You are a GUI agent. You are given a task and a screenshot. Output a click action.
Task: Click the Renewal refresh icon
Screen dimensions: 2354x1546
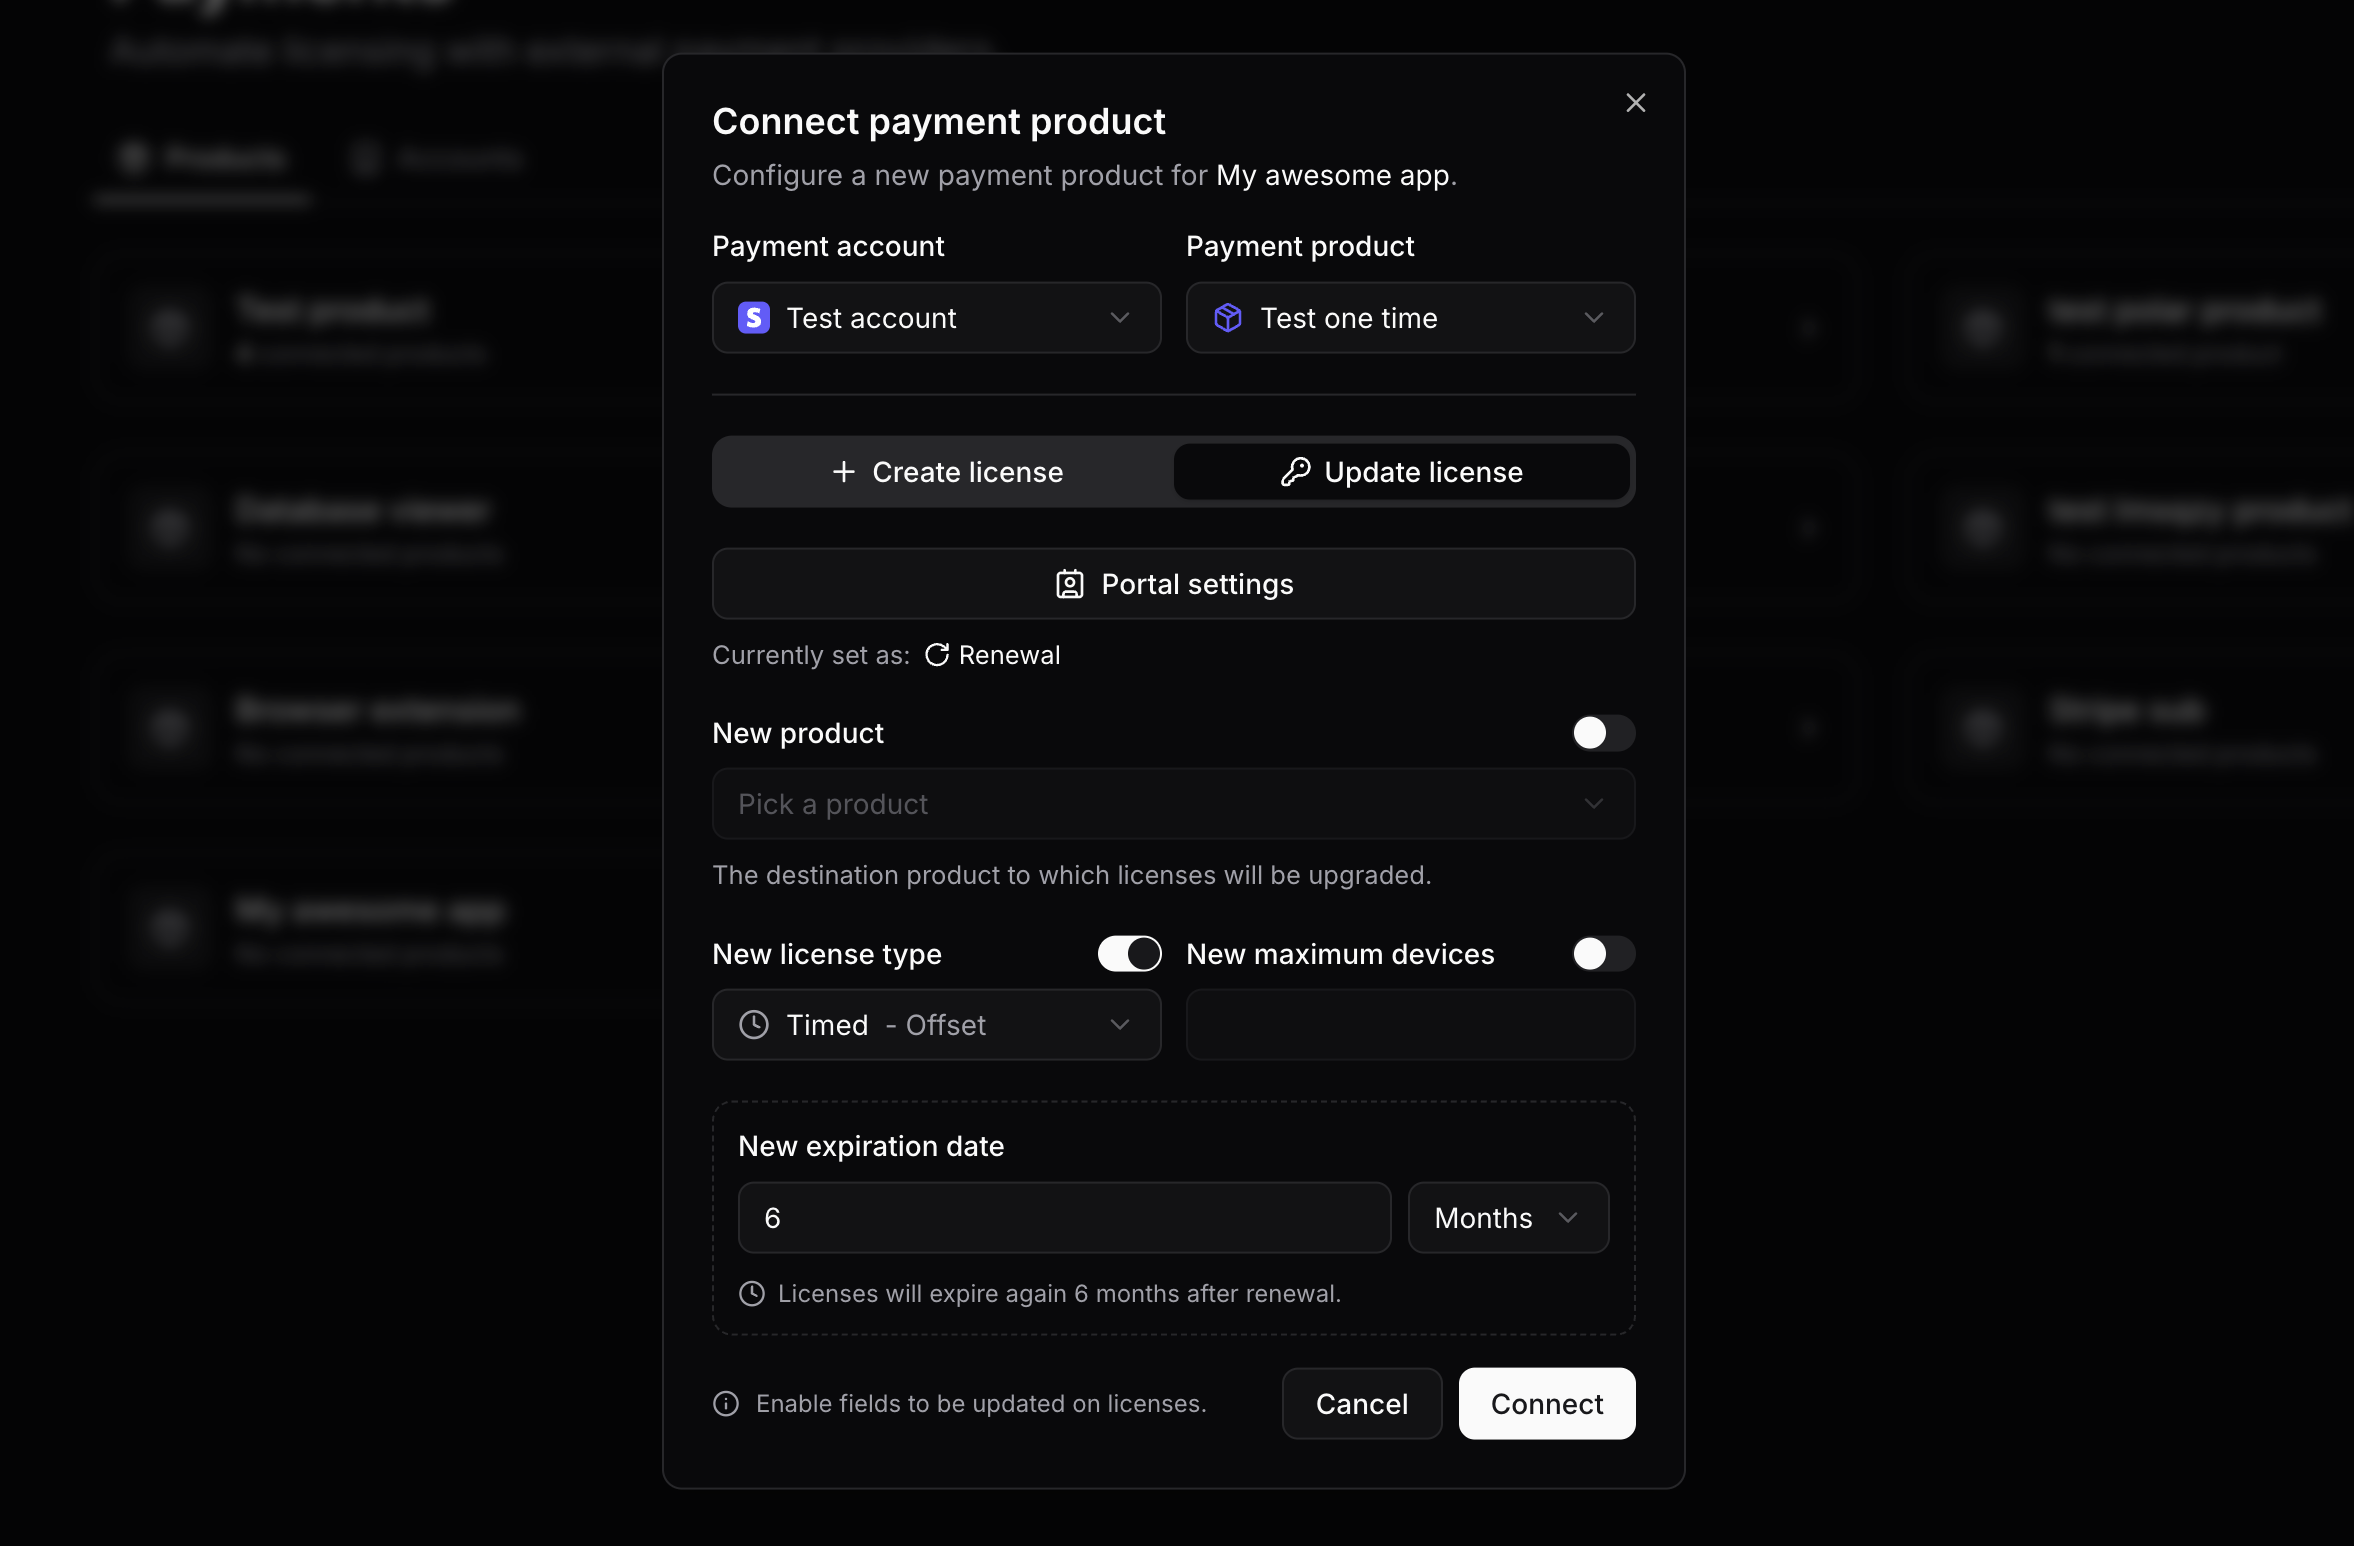[936, 655]
